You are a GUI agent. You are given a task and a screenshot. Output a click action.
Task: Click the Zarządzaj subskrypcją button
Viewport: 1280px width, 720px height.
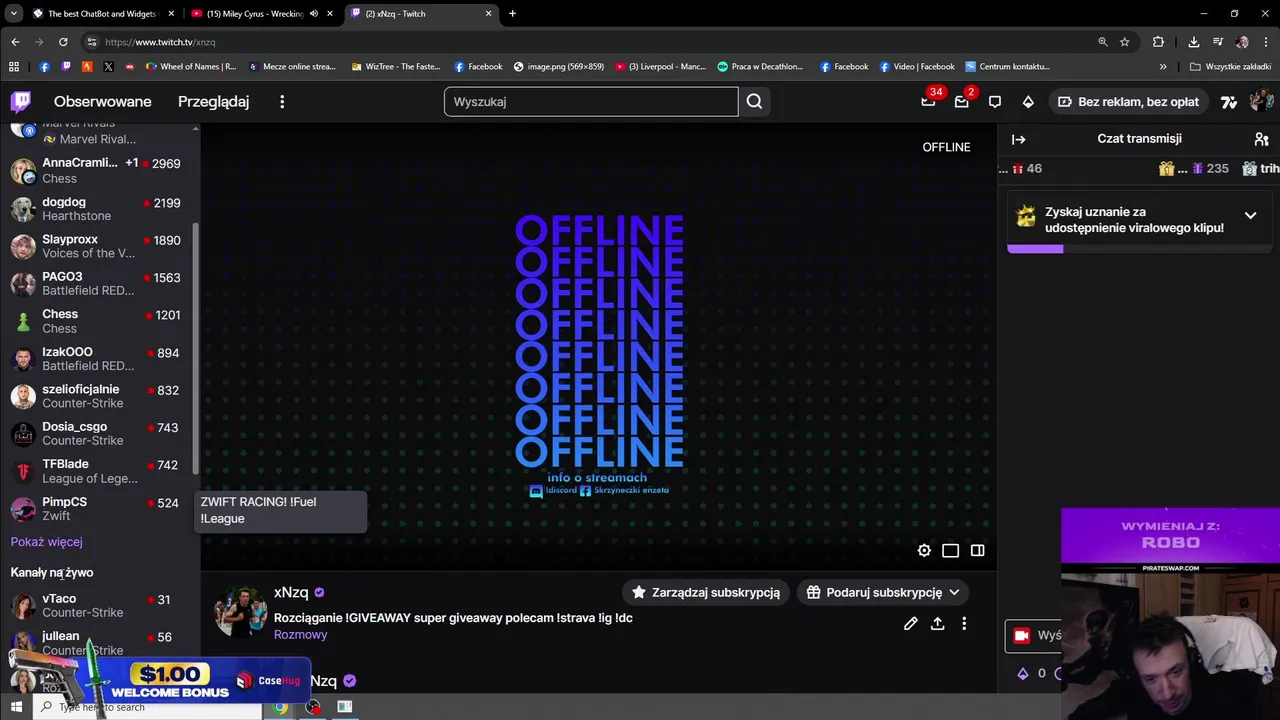pyautogui.click(x=706, y=592)
